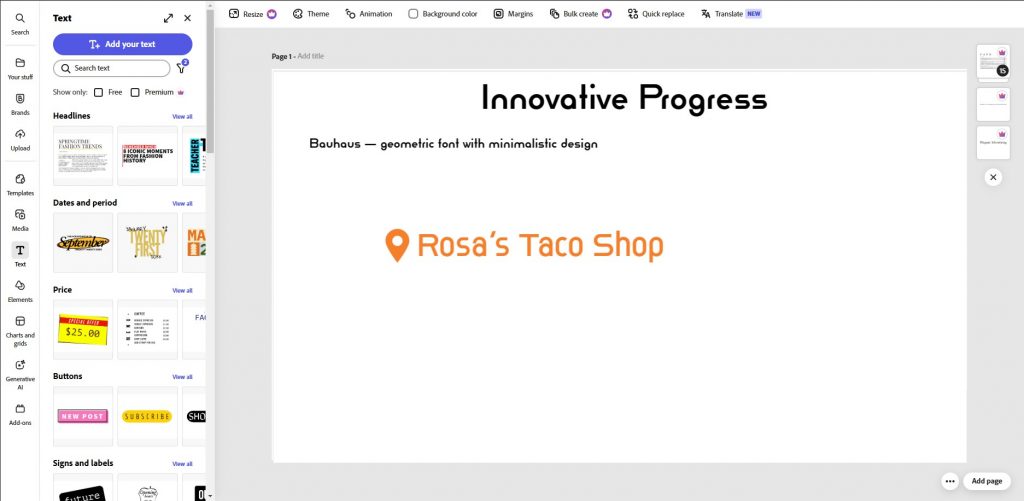This screenshot has width=1024, height=501.
Task: Select the September date template
Action: pyautogui.click(x=83, y=242)
